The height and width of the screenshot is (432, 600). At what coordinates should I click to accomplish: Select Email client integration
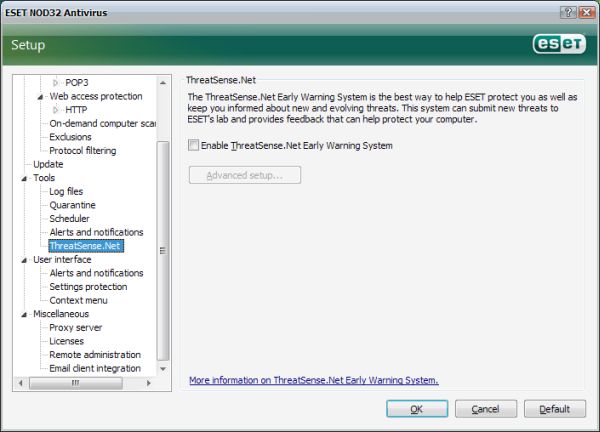coord(95,368)
